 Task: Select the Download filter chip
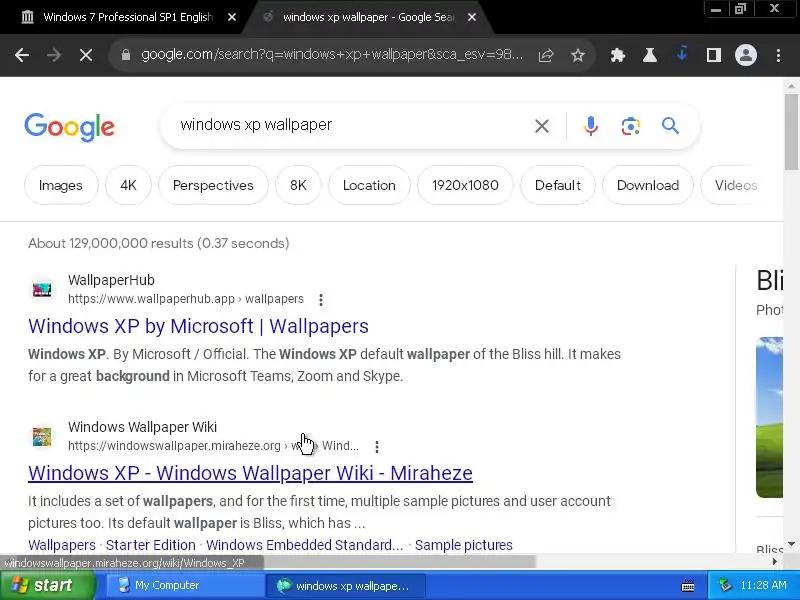[648, 185]
